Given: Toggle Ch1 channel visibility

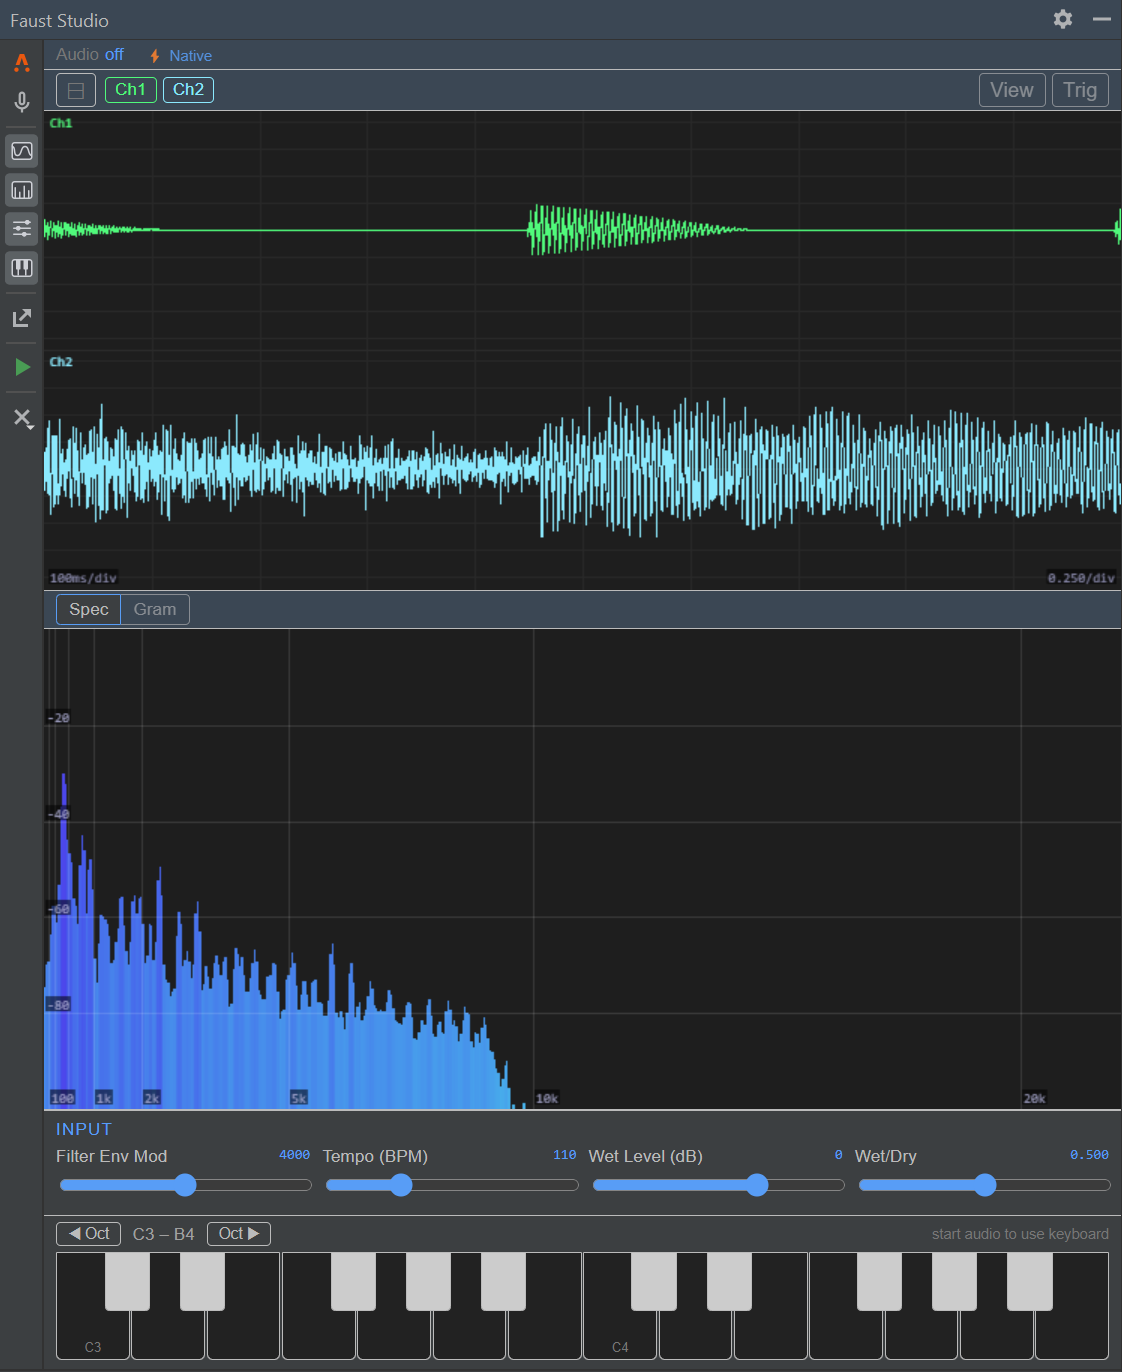Looking at the screenshot, I should [x=131, y=90].
